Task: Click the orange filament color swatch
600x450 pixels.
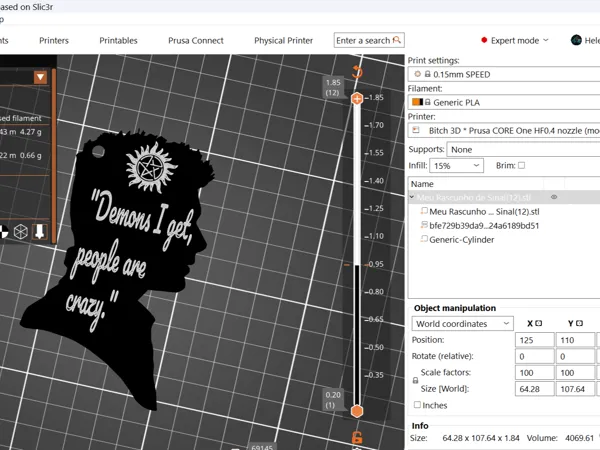Action: pyautogui.click(x=417, y=102)
